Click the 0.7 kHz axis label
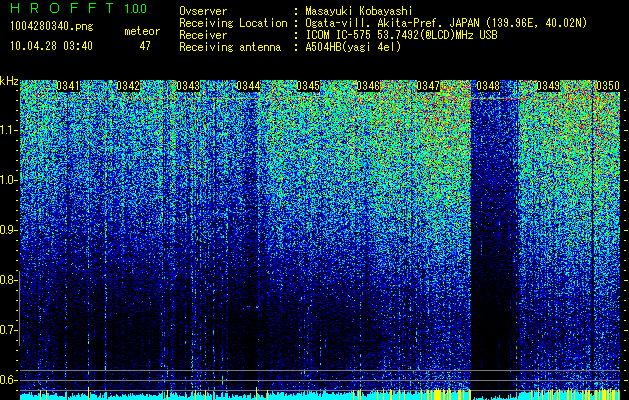This screenshot has width=629, height=400. tap(9, 330)
